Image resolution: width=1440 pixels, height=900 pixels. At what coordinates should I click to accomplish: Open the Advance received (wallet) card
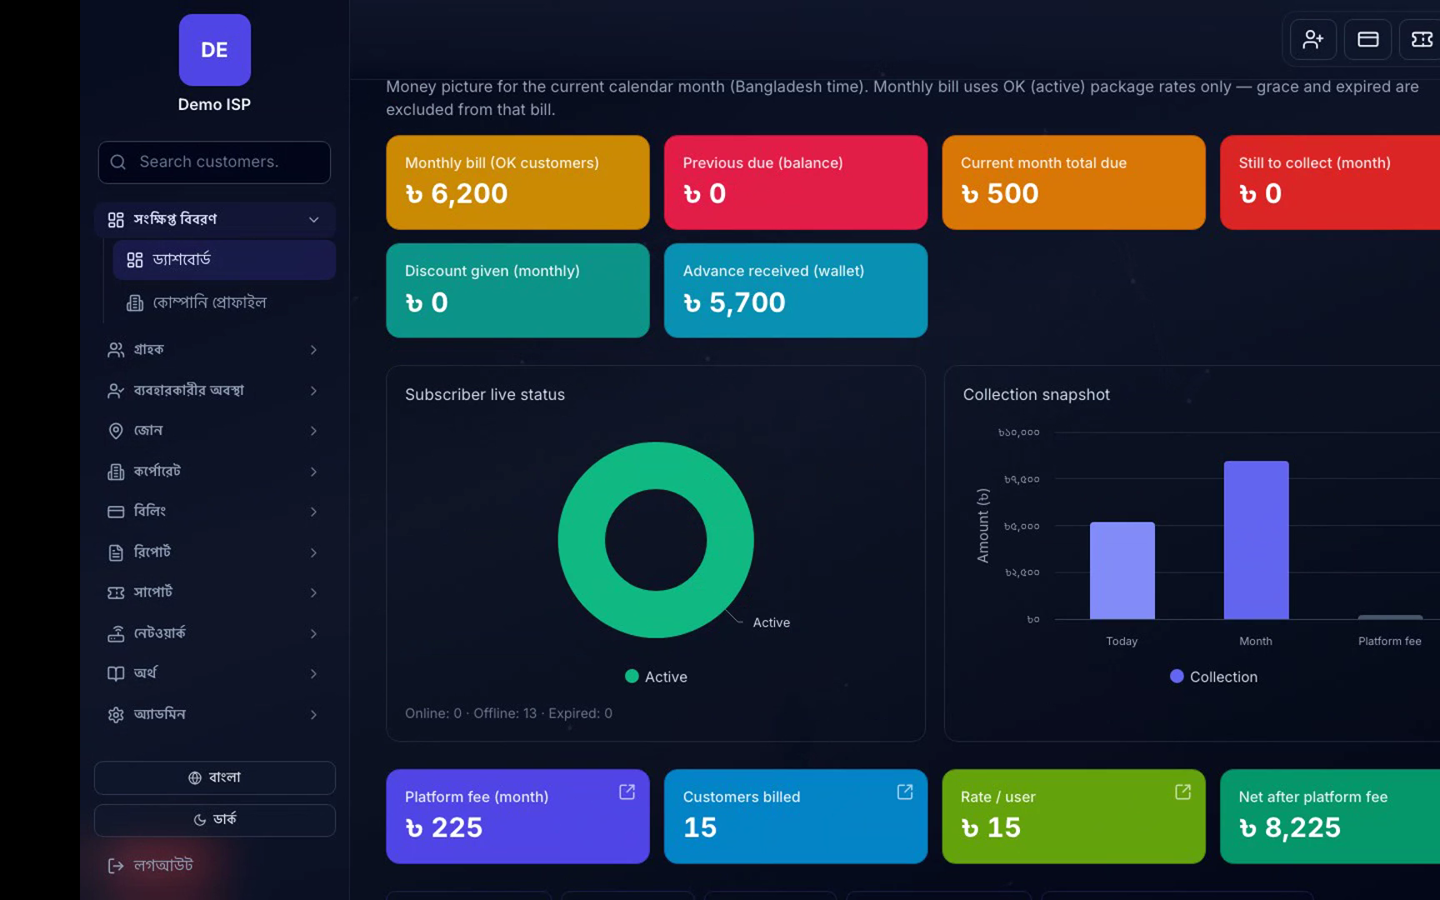(796, 291)
